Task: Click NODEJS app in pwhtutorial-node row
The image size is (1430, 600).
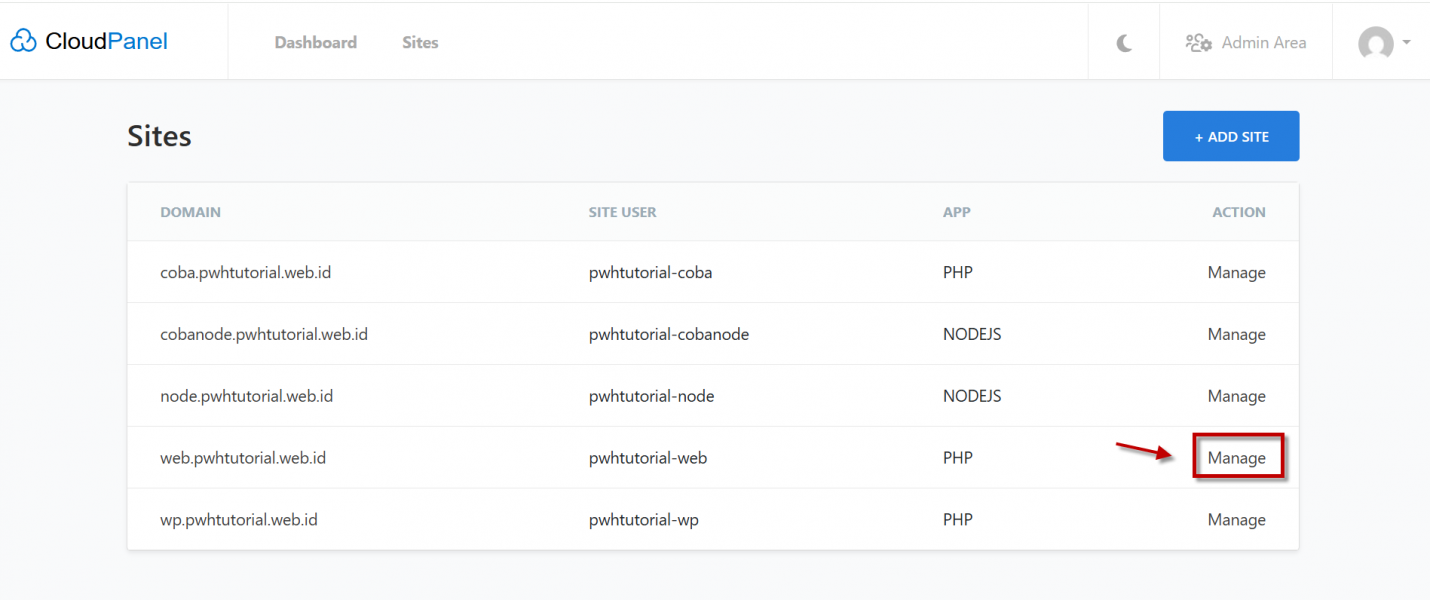Action: (972, 396)
